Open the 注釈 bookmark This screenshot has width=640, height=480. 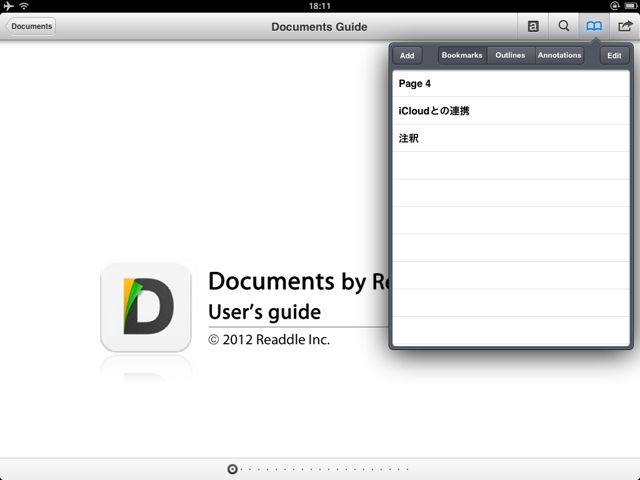[511, 138]
